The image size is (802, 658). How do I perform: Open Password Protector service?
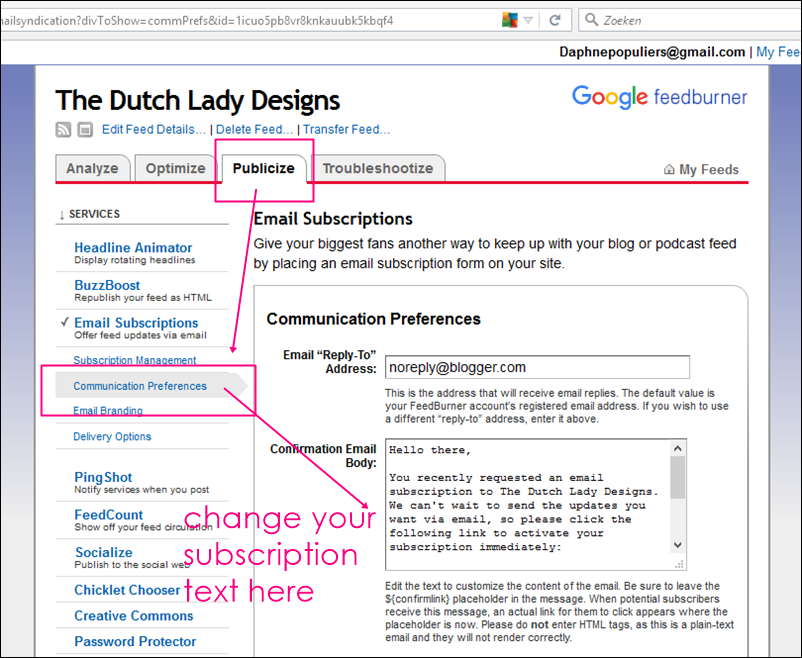coord(135,641)
